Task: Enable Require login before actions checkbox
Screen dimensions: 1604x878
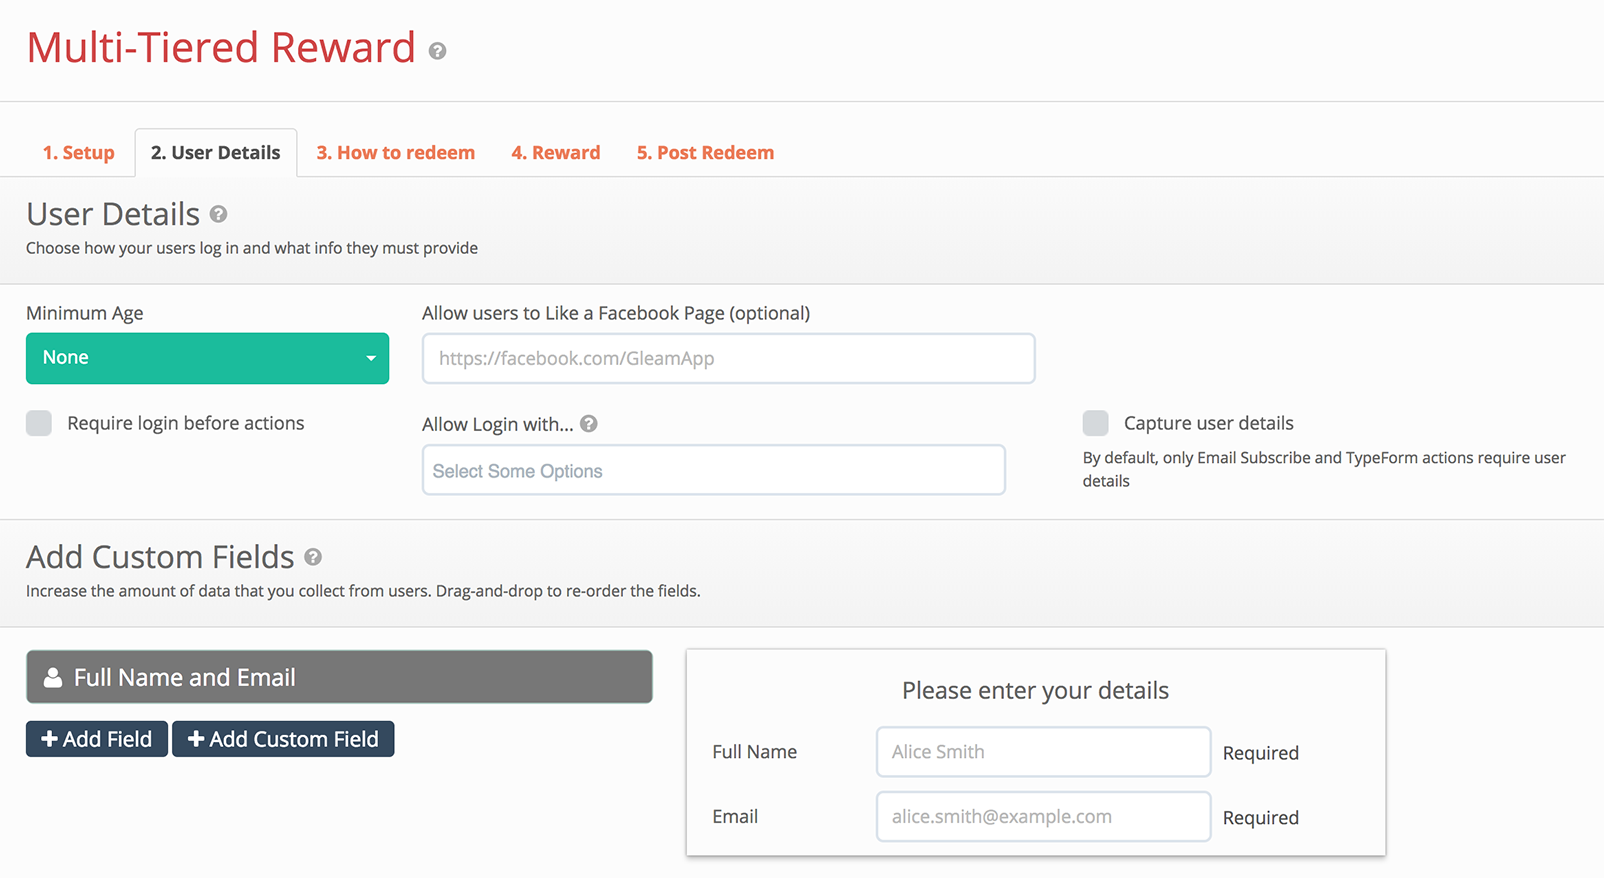Action: [39, 423]
